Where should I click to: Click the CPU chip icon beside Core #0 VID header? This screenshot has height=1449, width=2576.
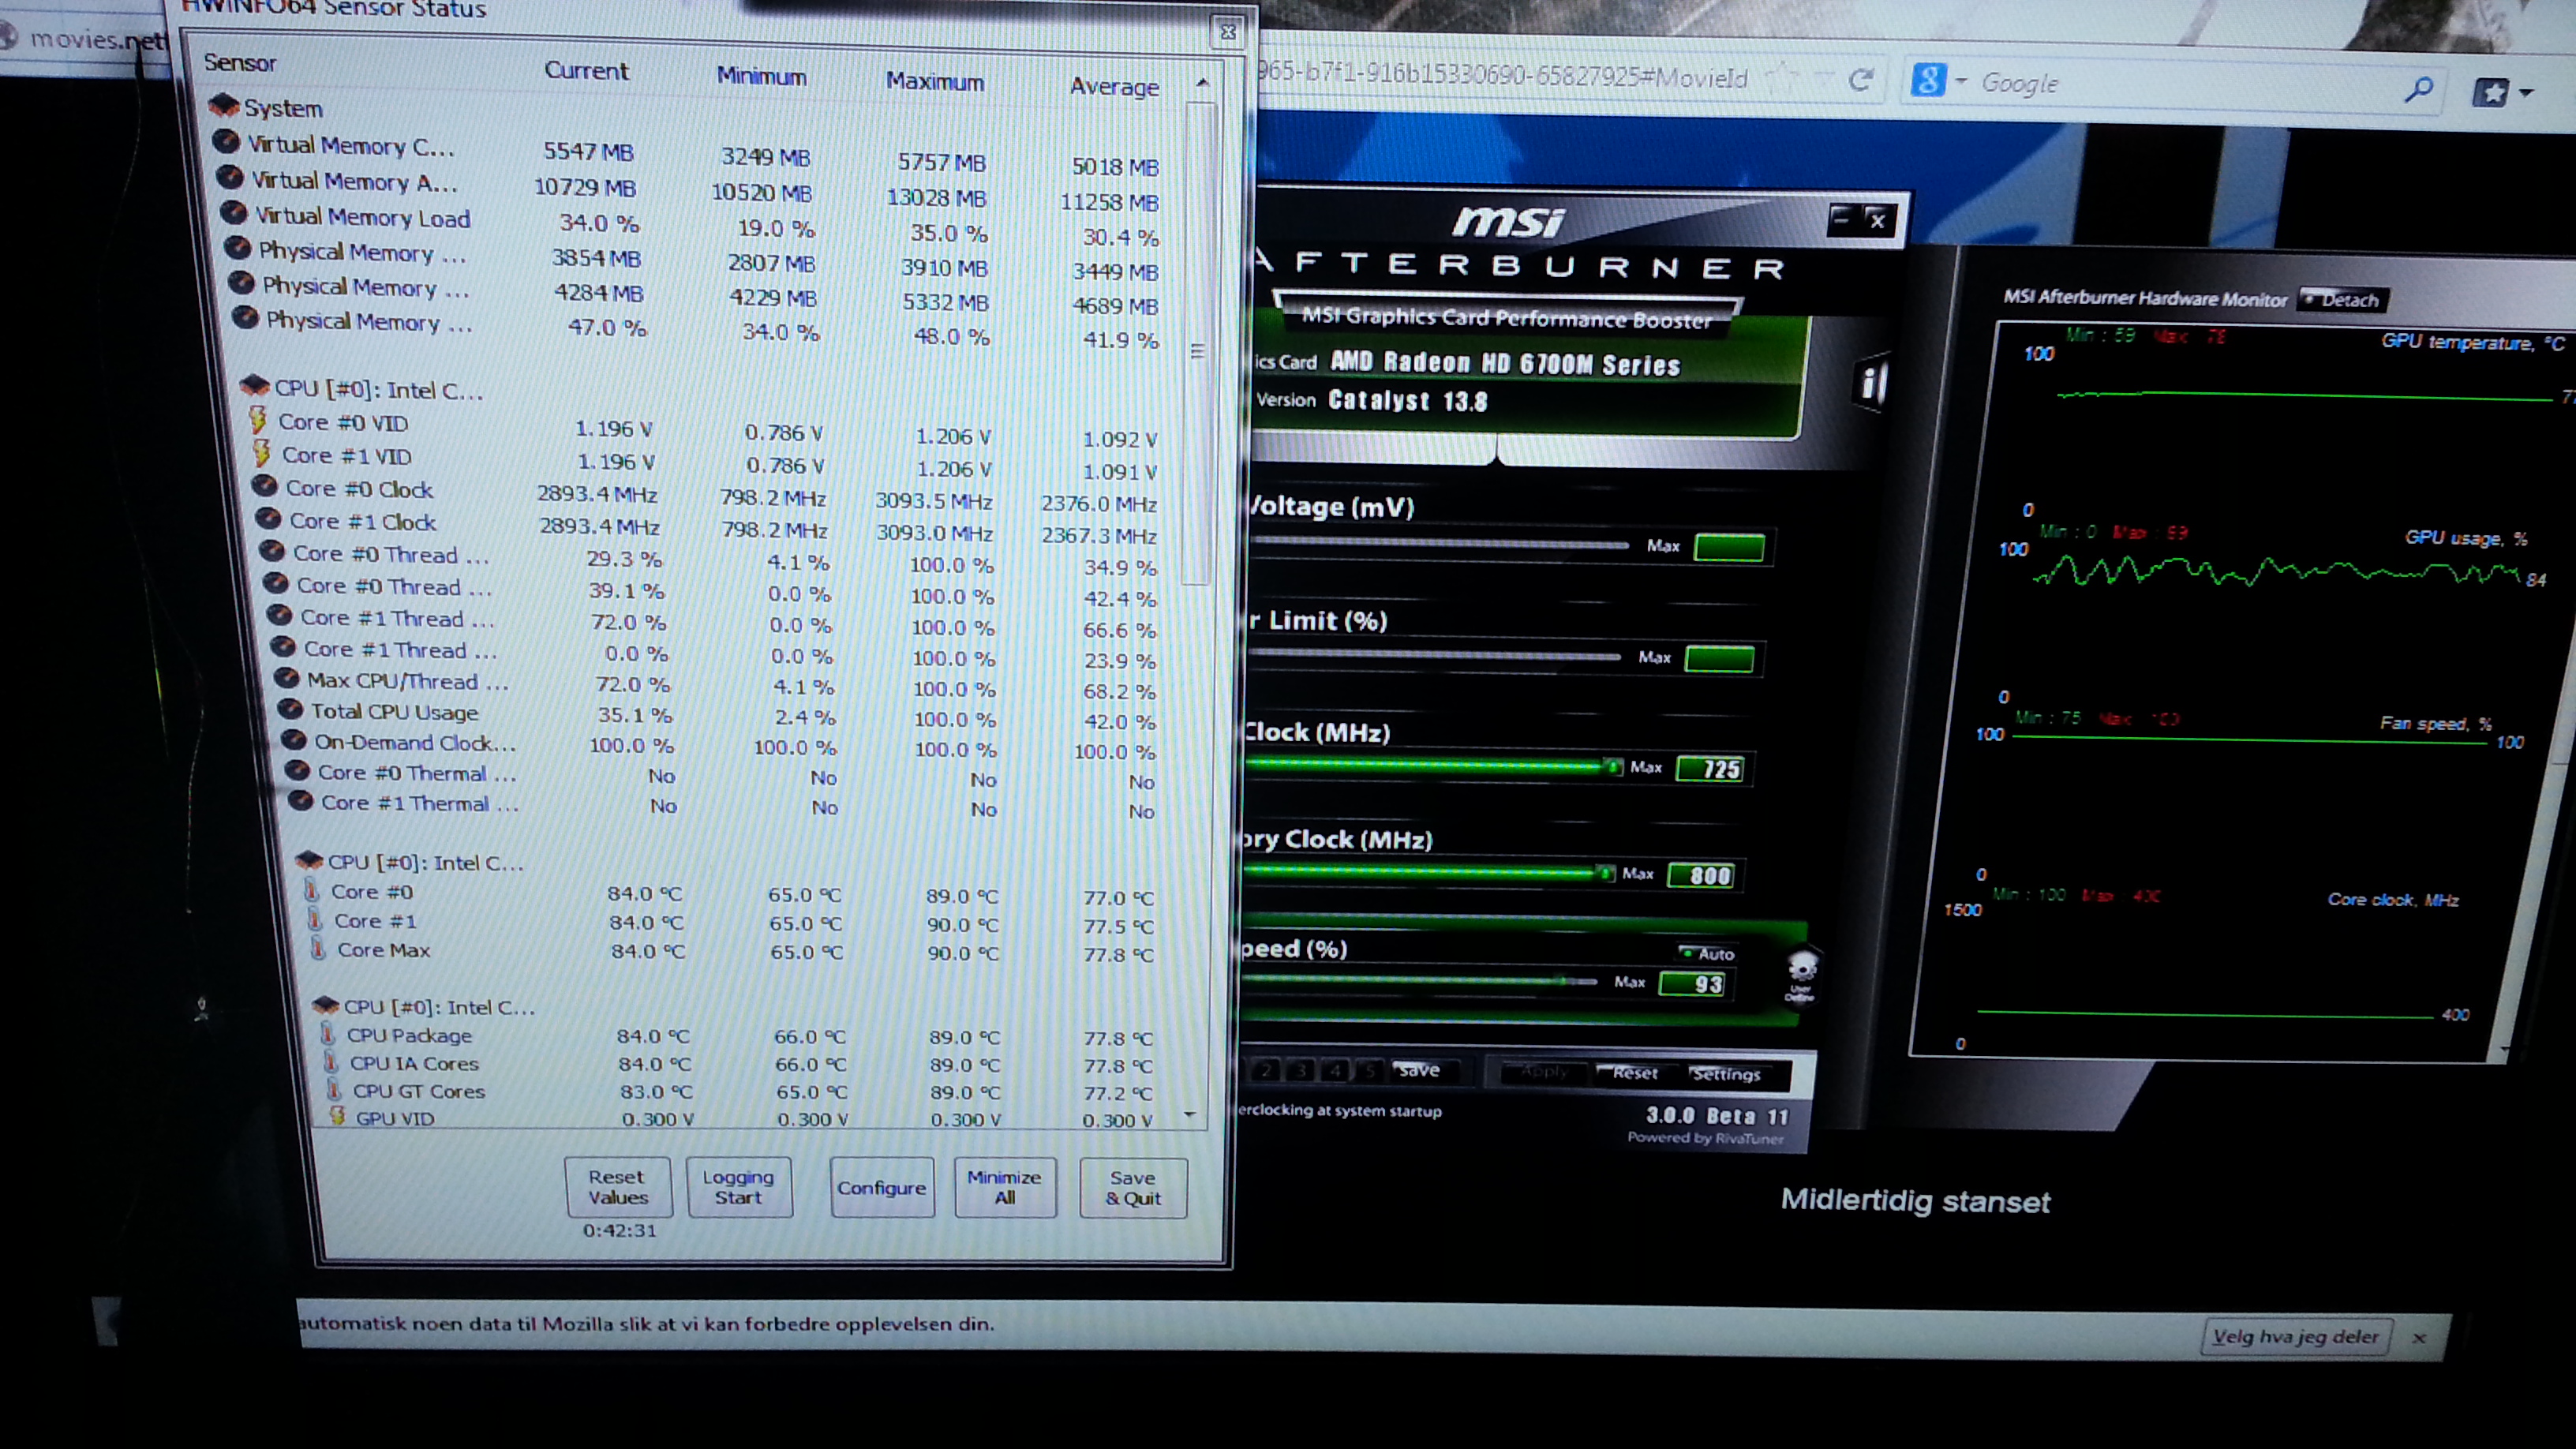(x=255, y=385)
